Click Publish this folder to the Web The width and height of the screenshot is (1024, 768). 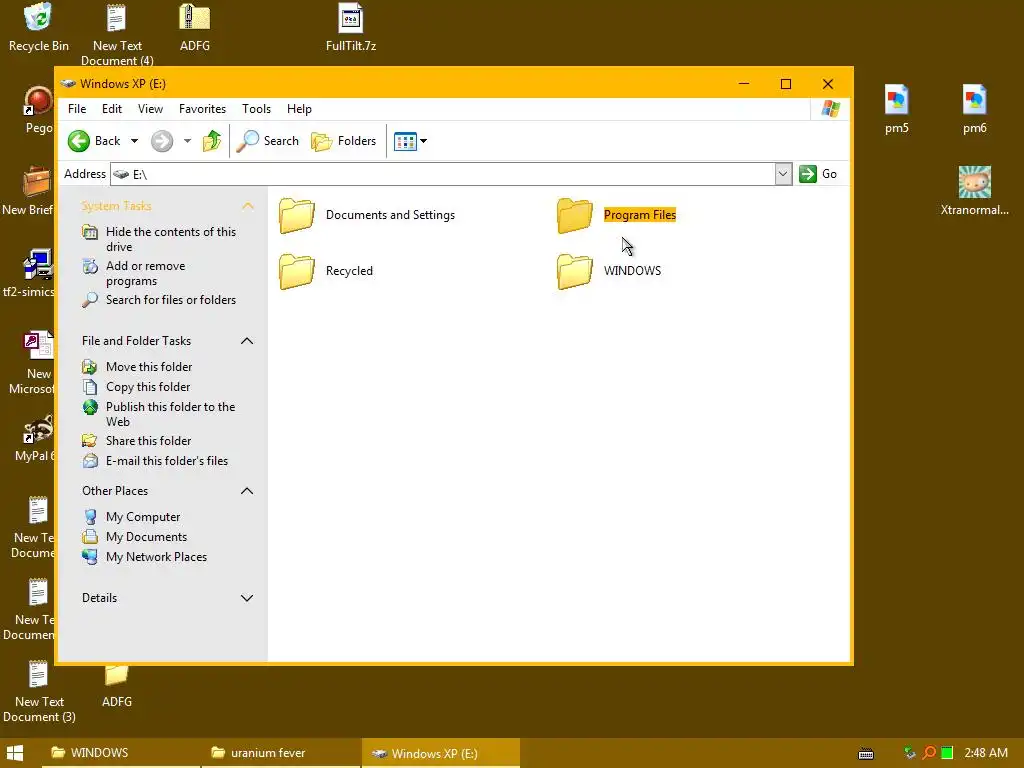[x=170, y=414]
